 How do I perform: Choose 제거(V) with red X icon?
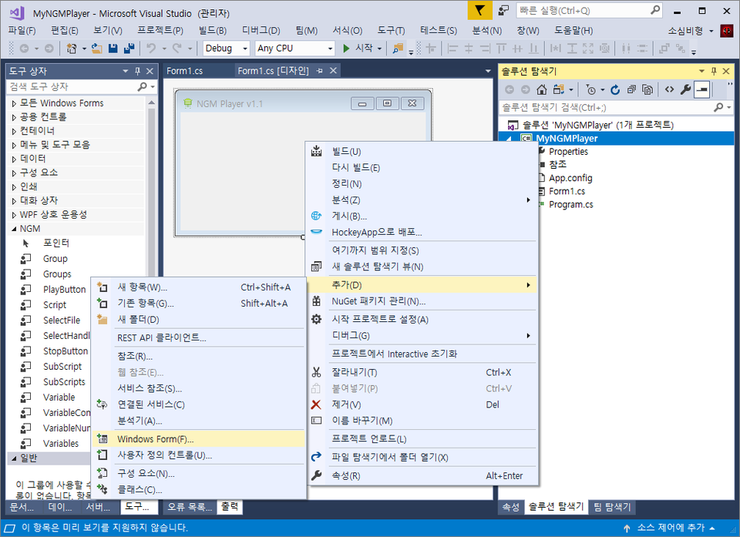422,404
